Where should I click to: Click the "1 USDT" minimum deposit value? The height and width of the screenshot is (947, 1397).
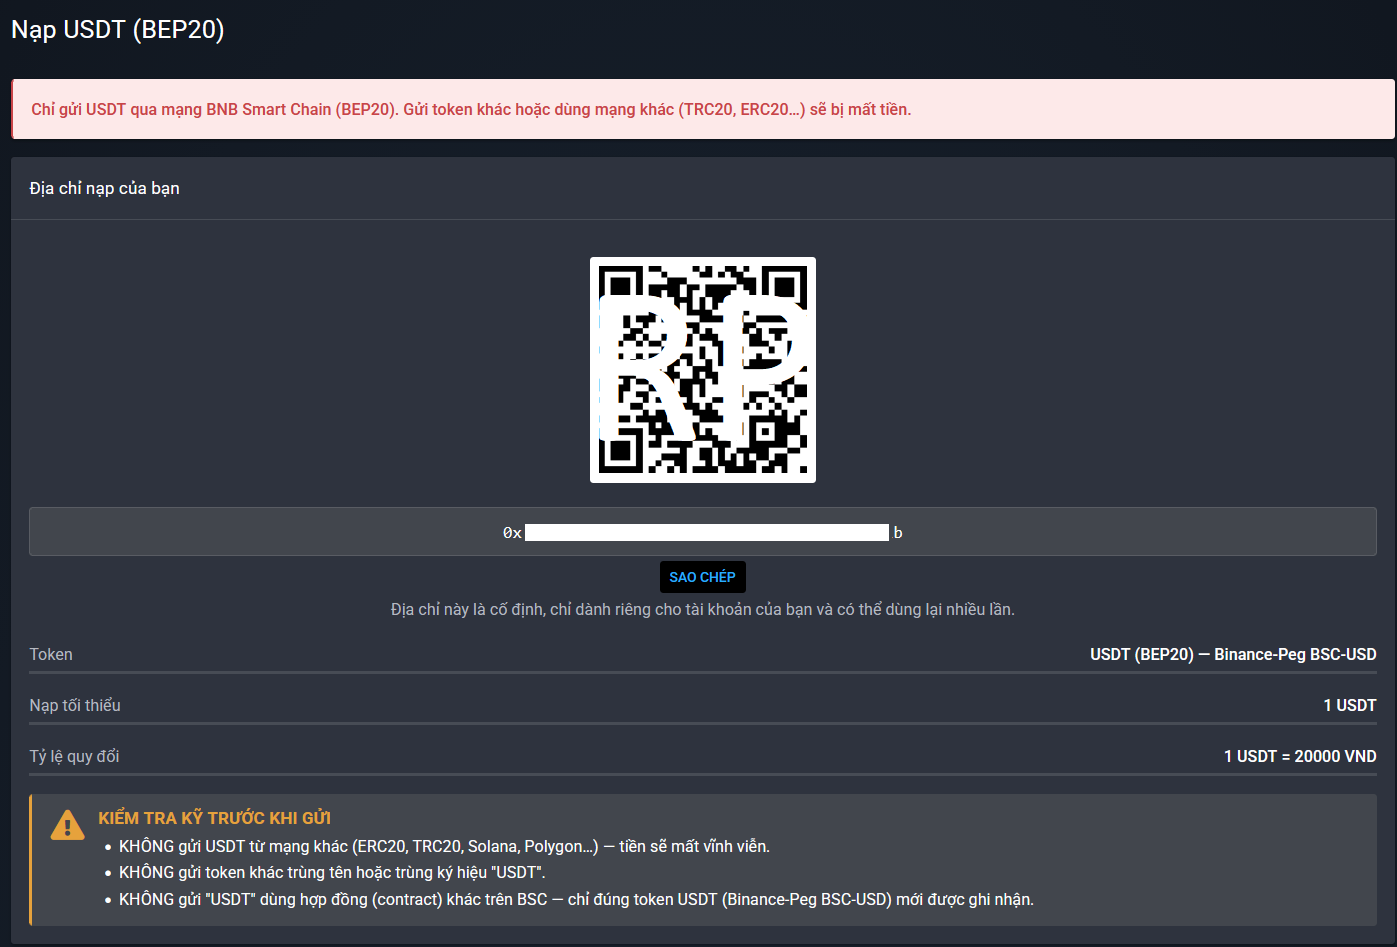pos(1350,705)
